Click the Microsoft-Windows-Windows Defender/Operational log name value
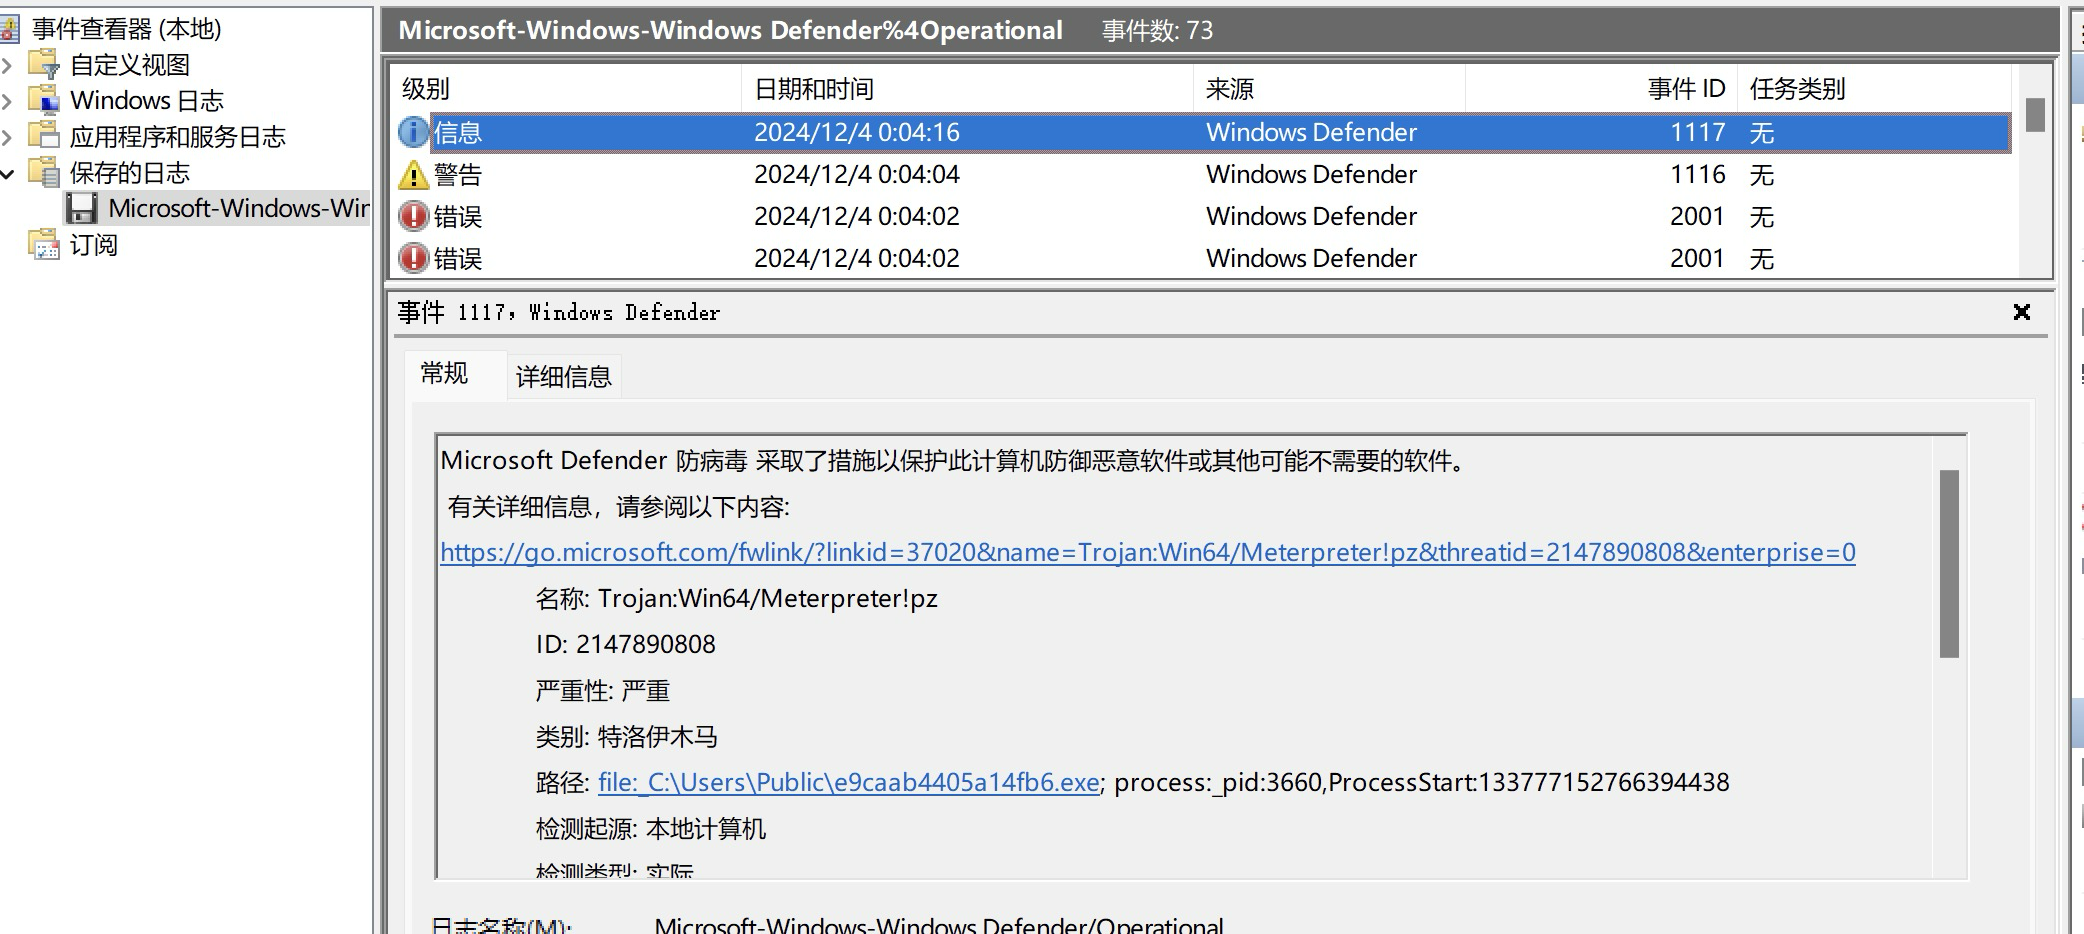 click(x=939, y=925)
